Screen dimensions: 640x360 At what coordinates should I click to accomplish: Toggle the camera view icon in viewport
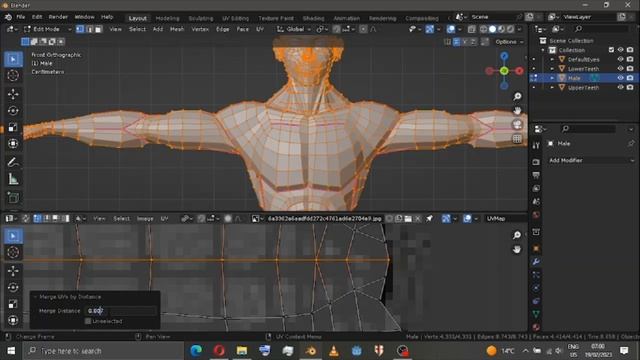517,124
